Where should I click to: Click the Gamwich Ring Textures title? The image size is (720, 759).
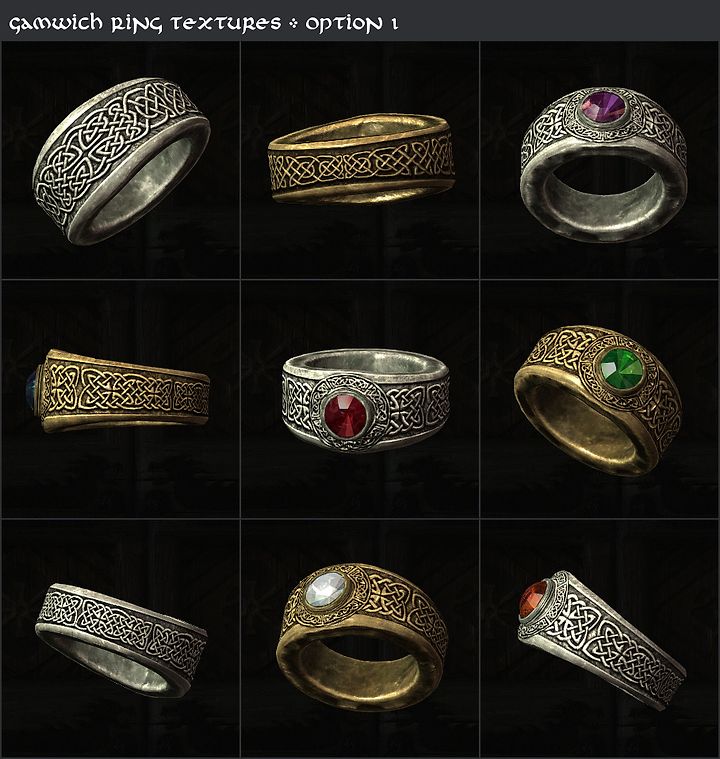145,23
